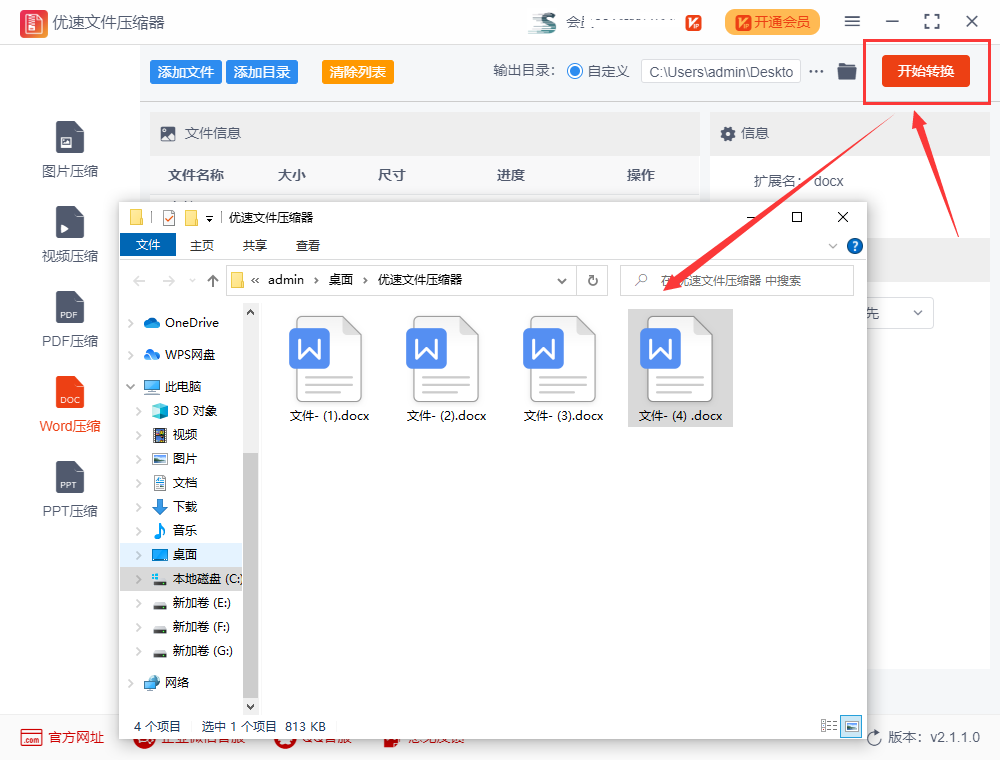Select the file 文件- (1).docx
Viewport: 1000px width, 760px height.
pyautogui.click(x=329, y=369)
